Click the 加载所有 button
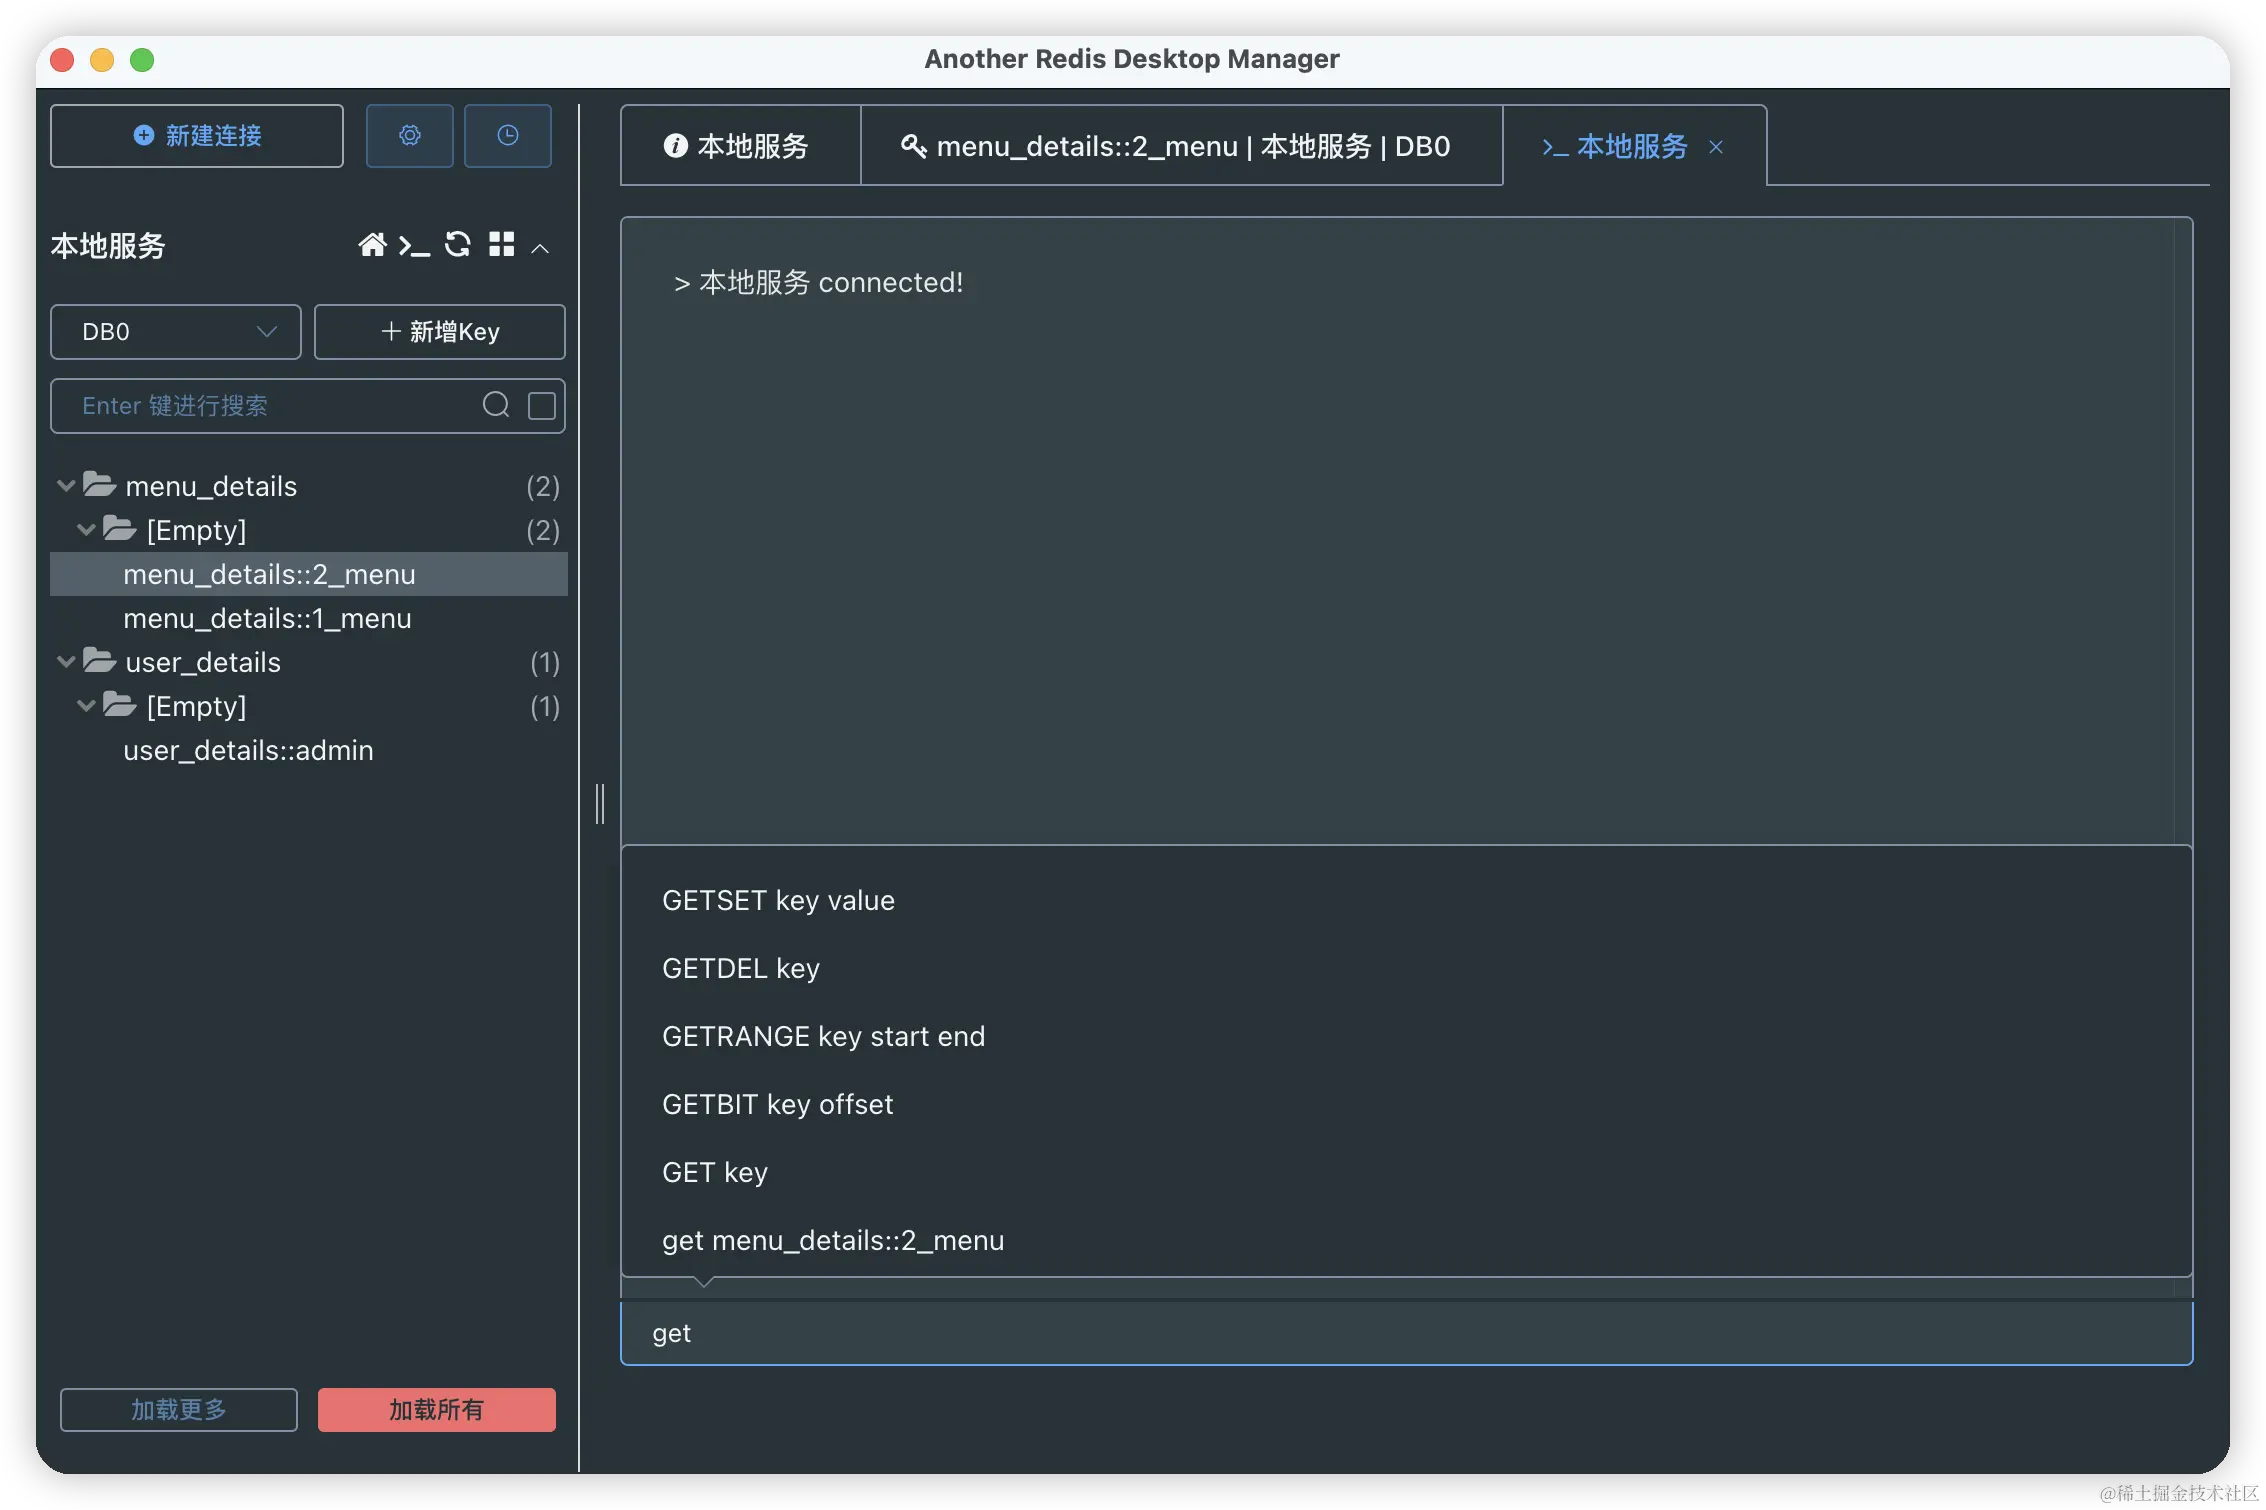The height and width of the screenshot is (1510, 2266). 437,1410
